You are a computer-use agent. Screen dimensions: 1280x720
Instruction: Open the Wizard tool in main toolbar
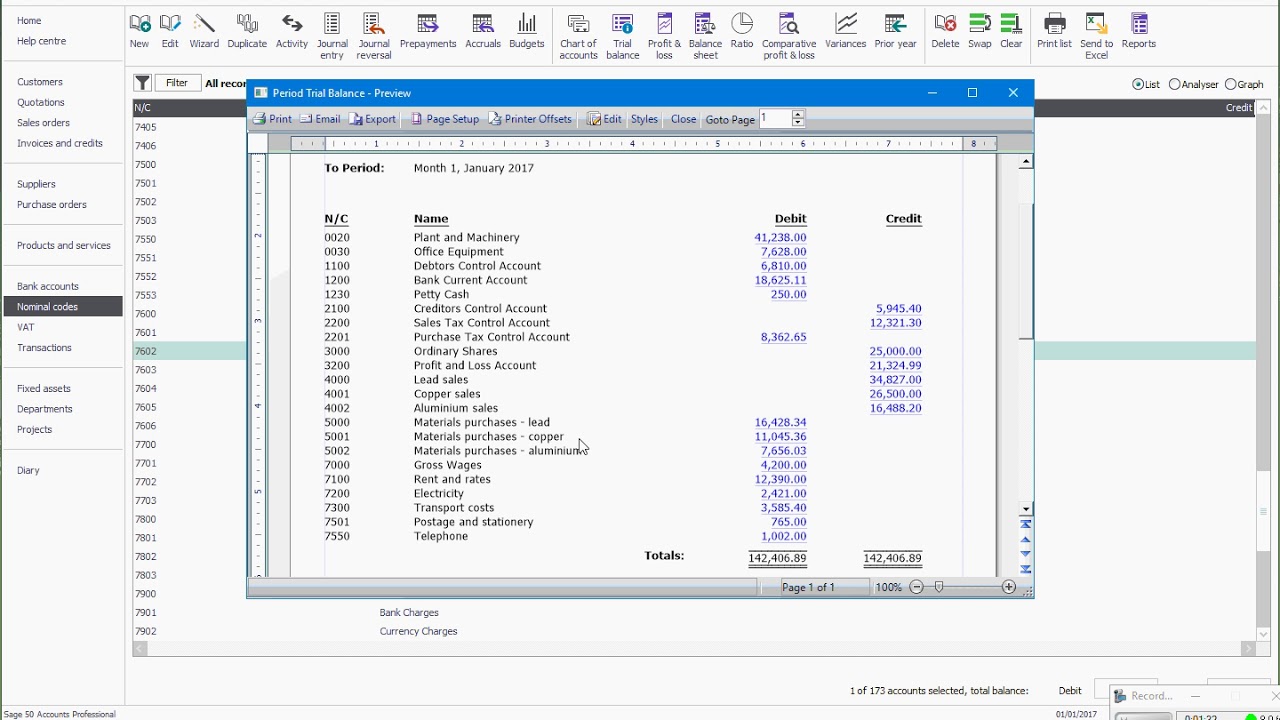[204, 31]
